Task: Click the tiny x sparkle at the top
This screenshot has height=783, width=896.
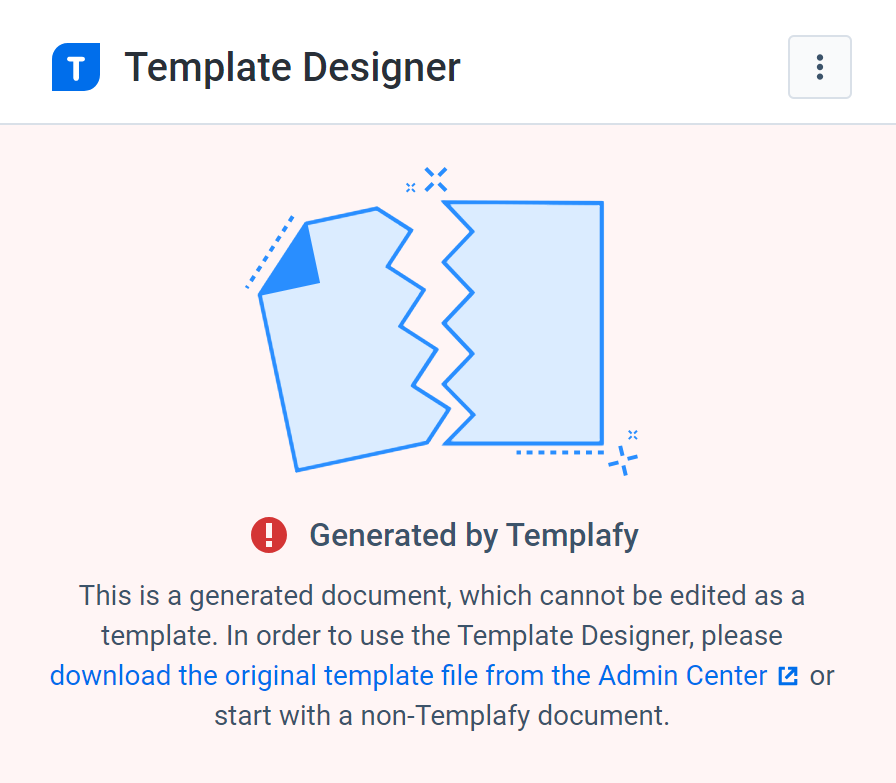Action: pyautogui.click(x=410, y=187)
